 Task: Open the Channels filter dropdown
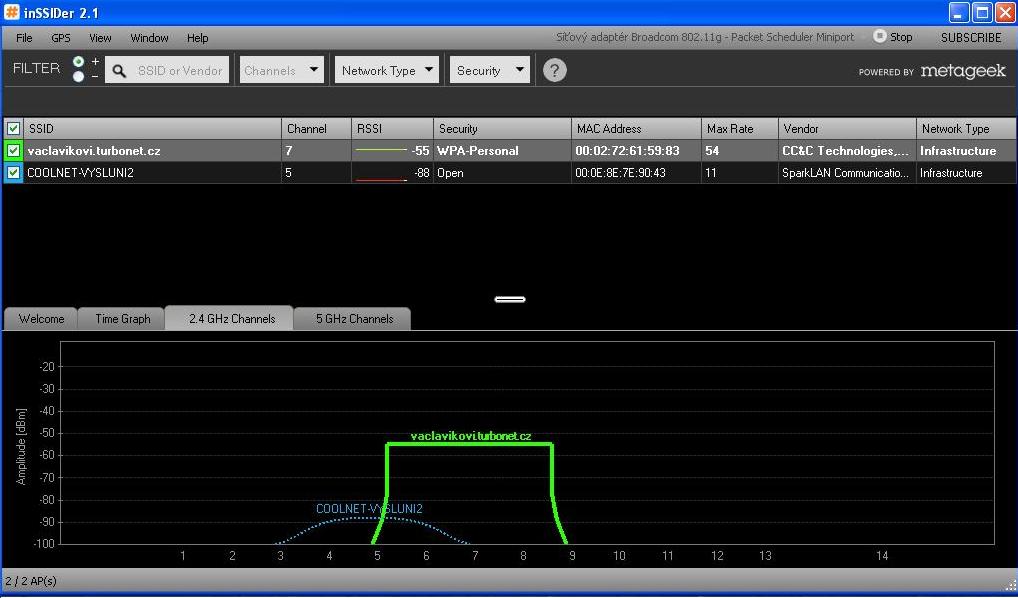coord(282,70)
